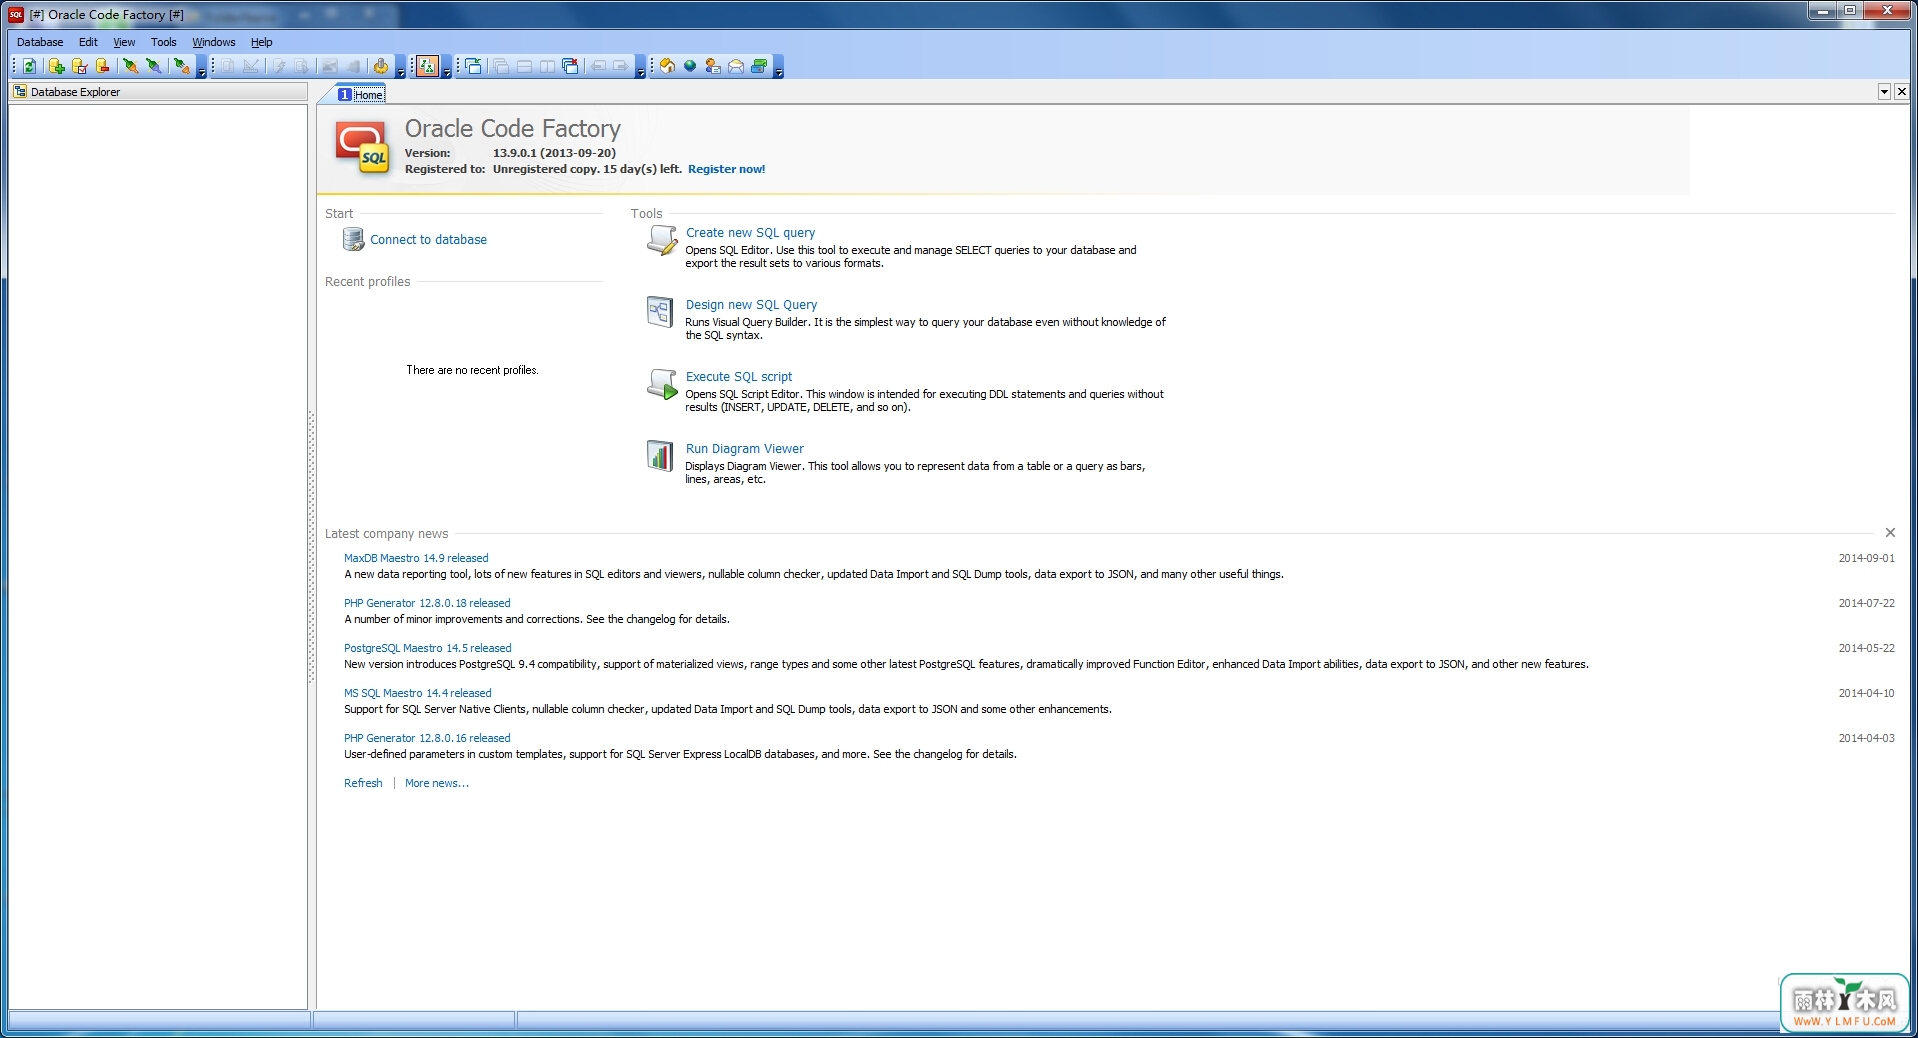Click the Close all windows toolbar icon
This screenshot has height=1038, width=1918.
tap(570, 66)
